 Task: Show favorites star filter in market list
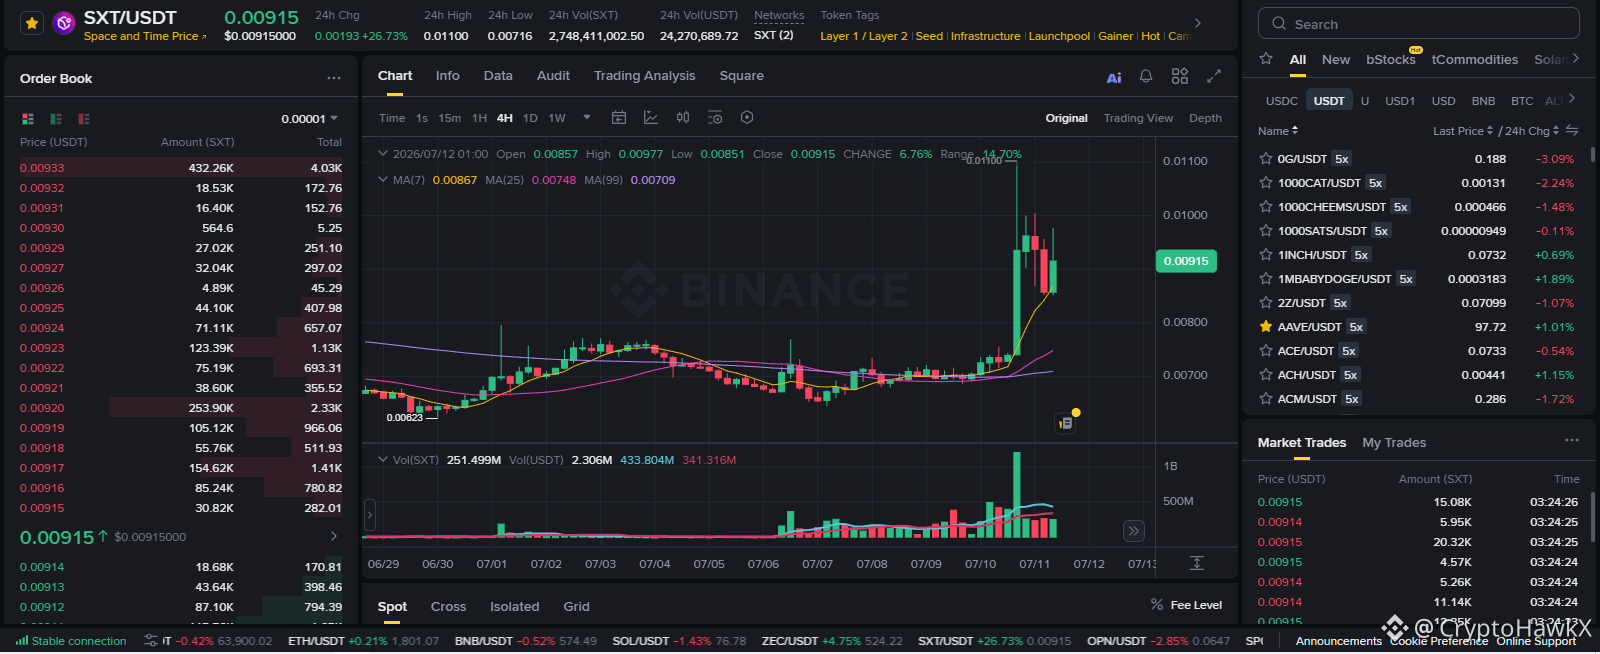[1266, 59]
